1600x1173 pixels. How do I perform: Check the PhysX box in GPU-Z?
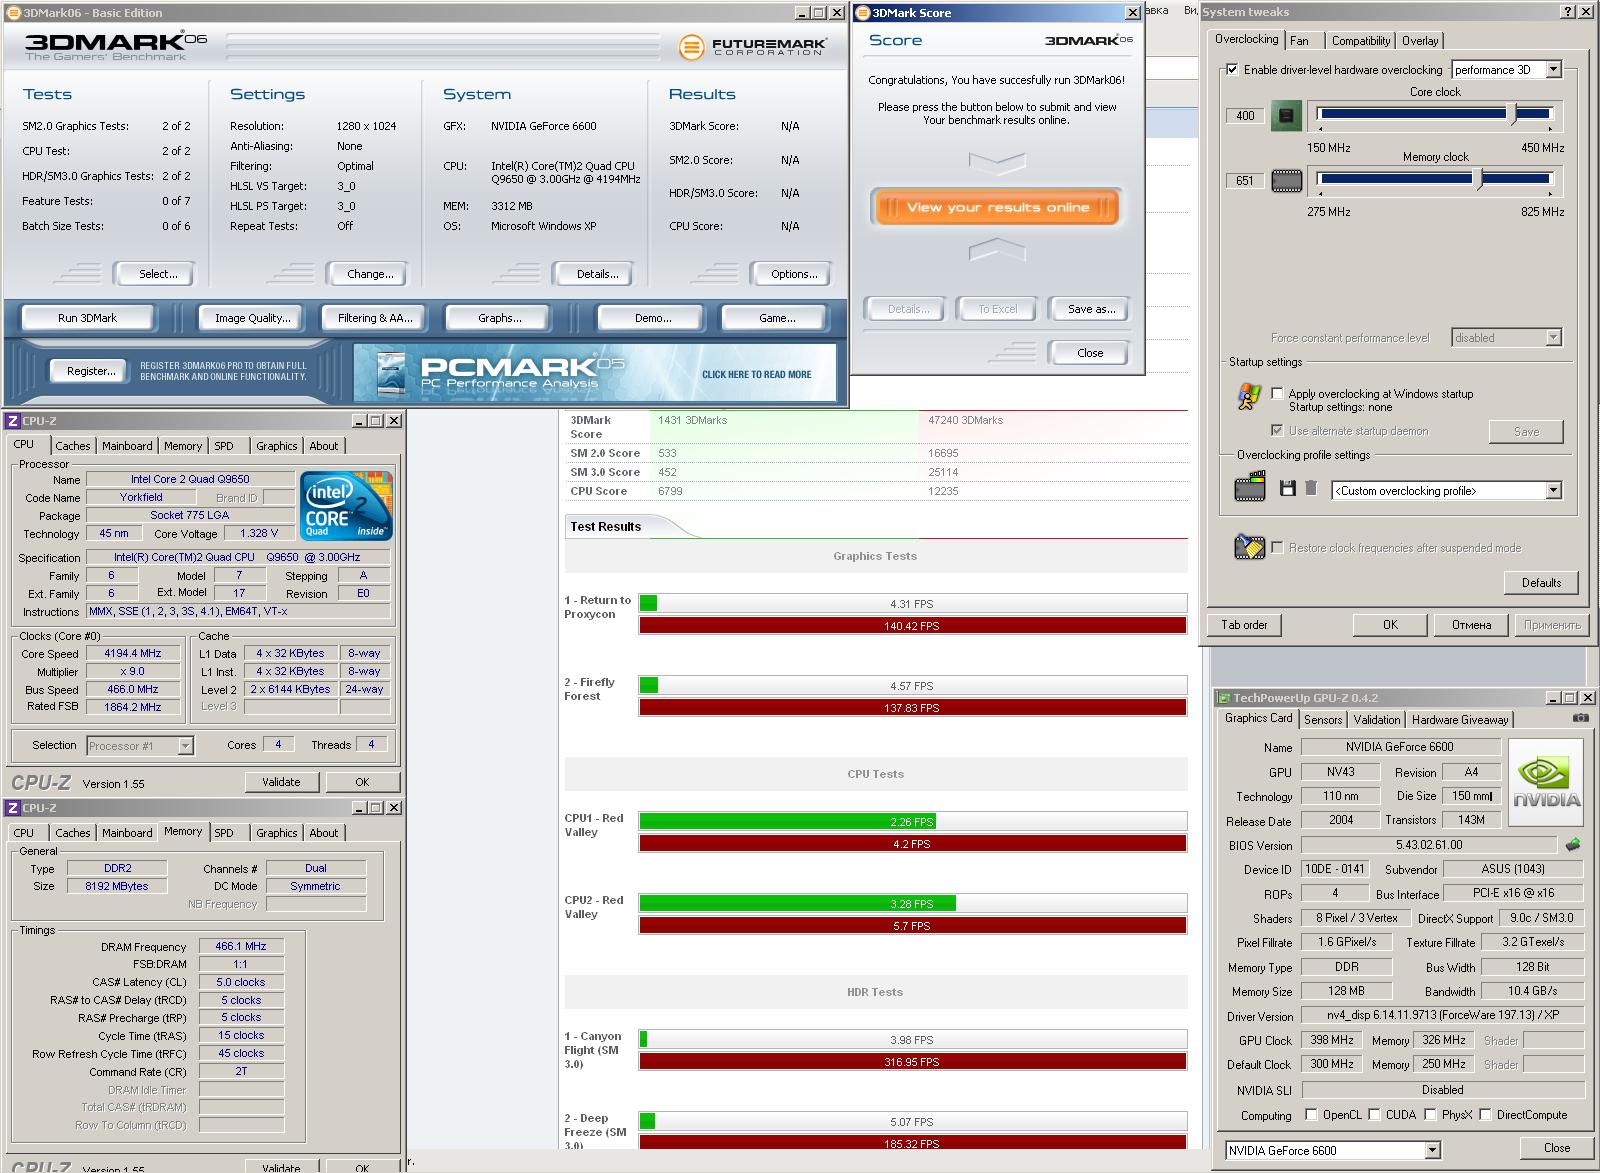coord(1431,1115)
